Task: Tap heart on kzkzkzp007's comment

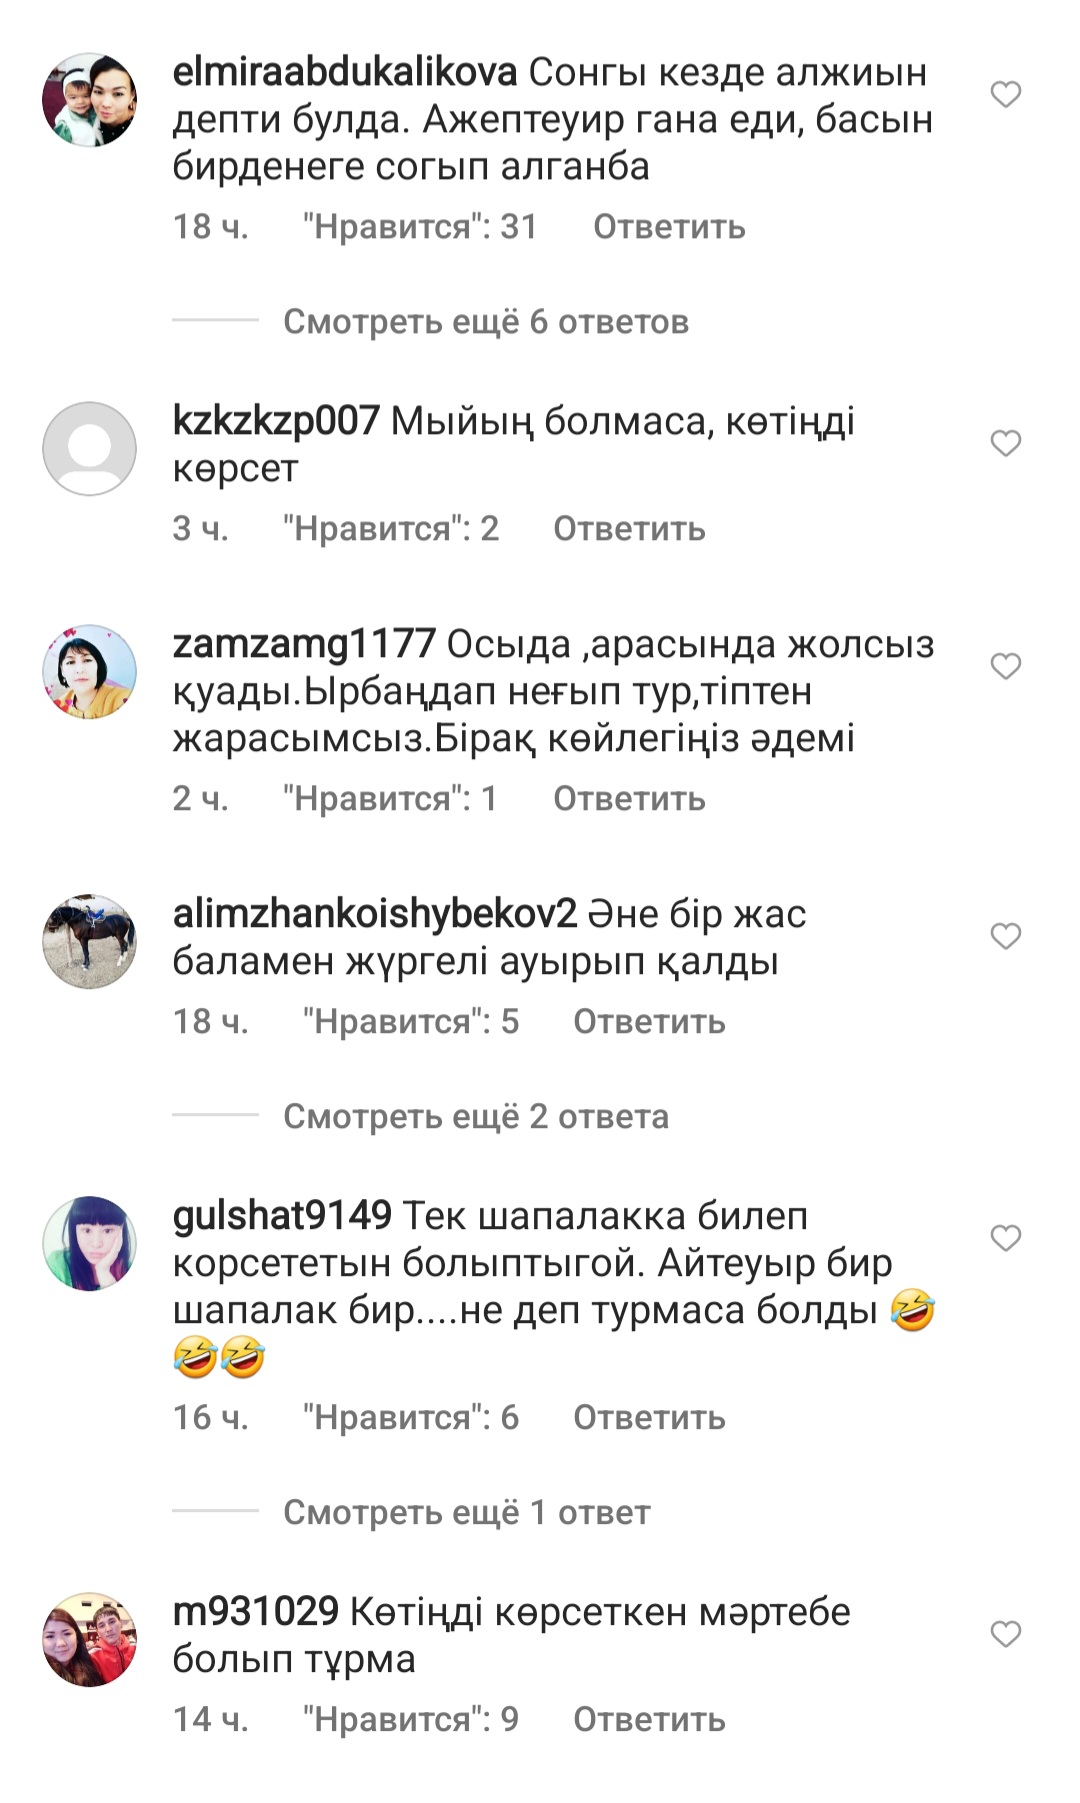Action: 1005,443
